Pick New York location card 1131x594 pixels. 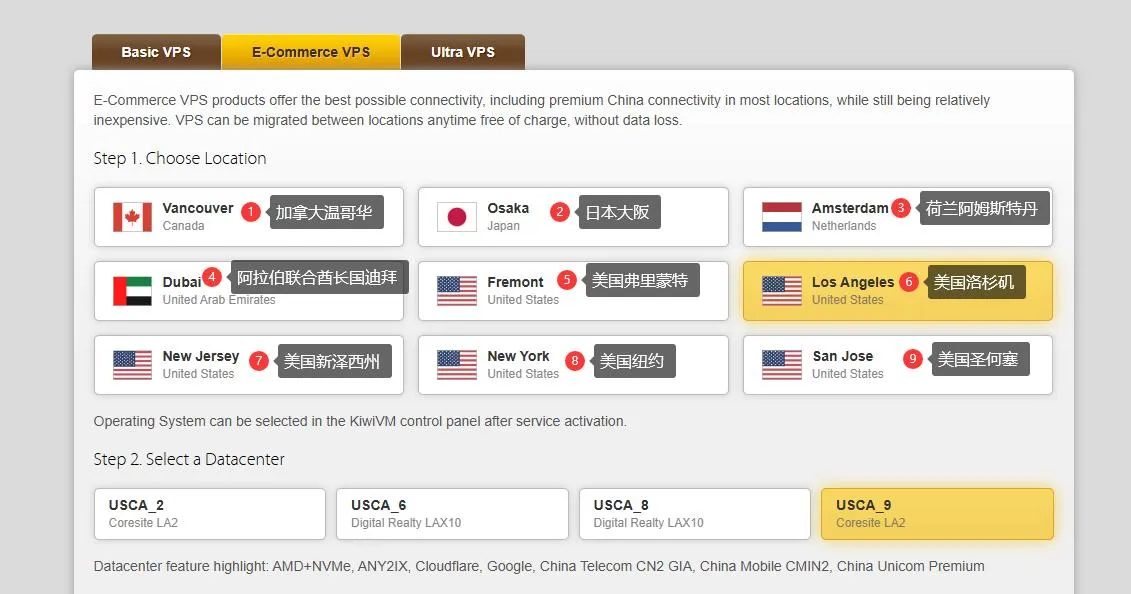click(573, 365)
